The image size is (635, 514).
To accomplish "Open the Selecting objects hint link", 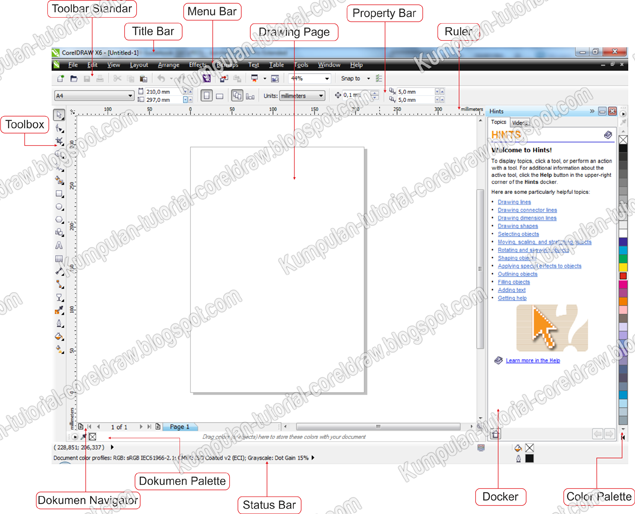I will pyautogui.click(x=518, y=234).
